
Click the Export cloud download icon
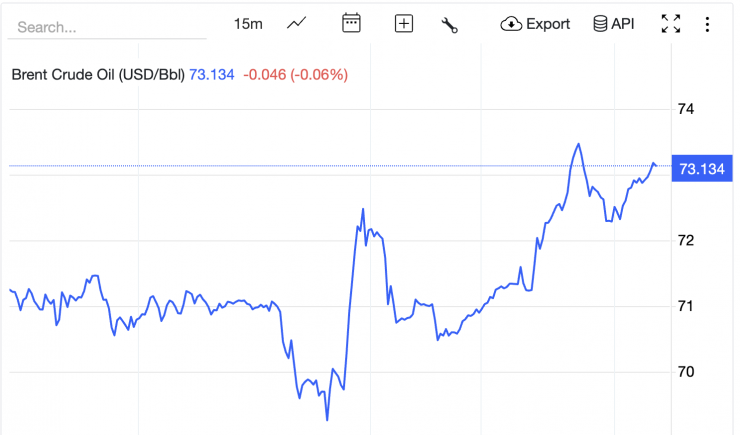point(511,24)
